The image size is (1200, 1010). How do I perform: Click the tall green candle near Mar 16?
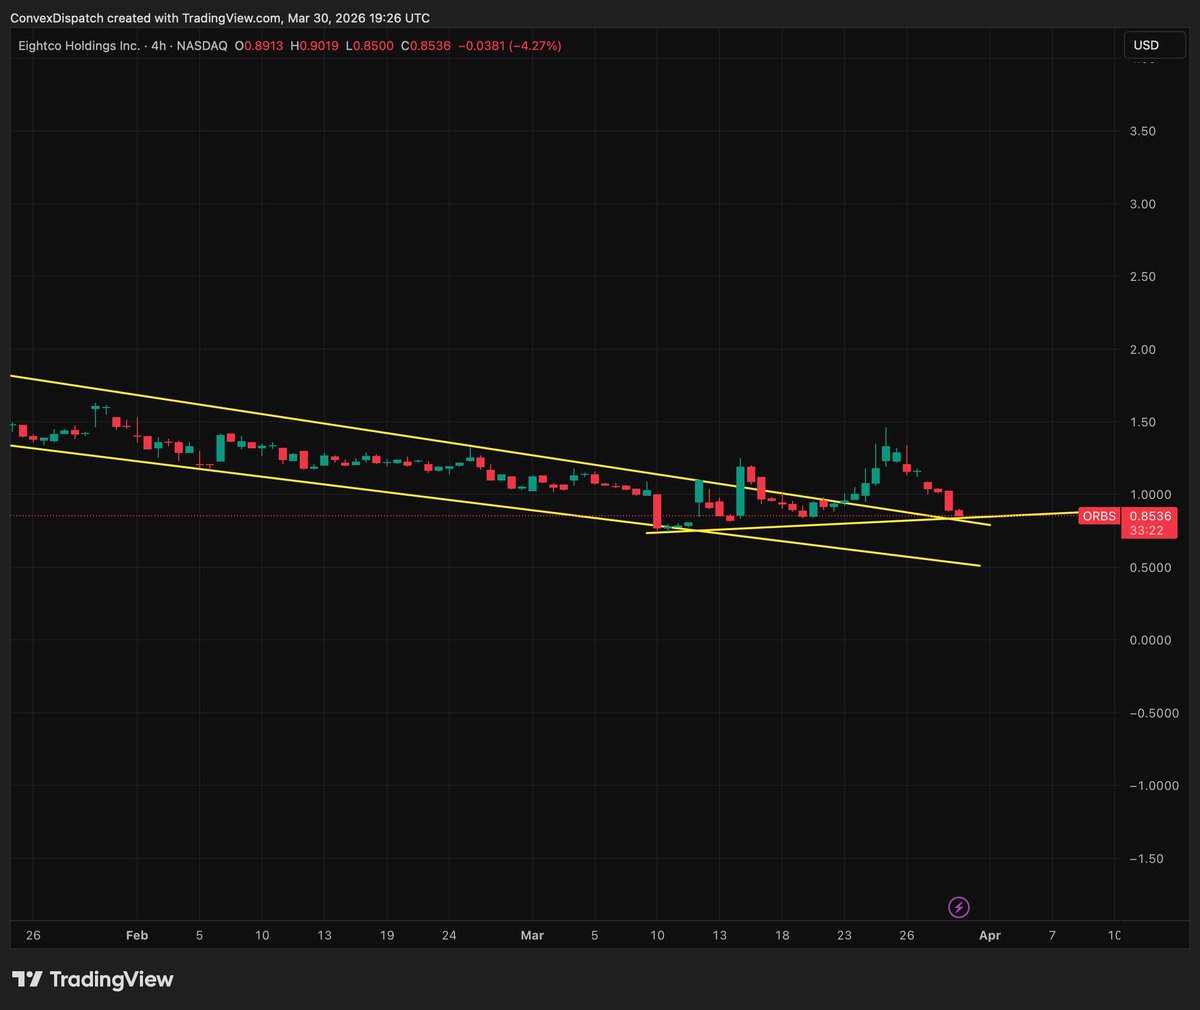740,489
